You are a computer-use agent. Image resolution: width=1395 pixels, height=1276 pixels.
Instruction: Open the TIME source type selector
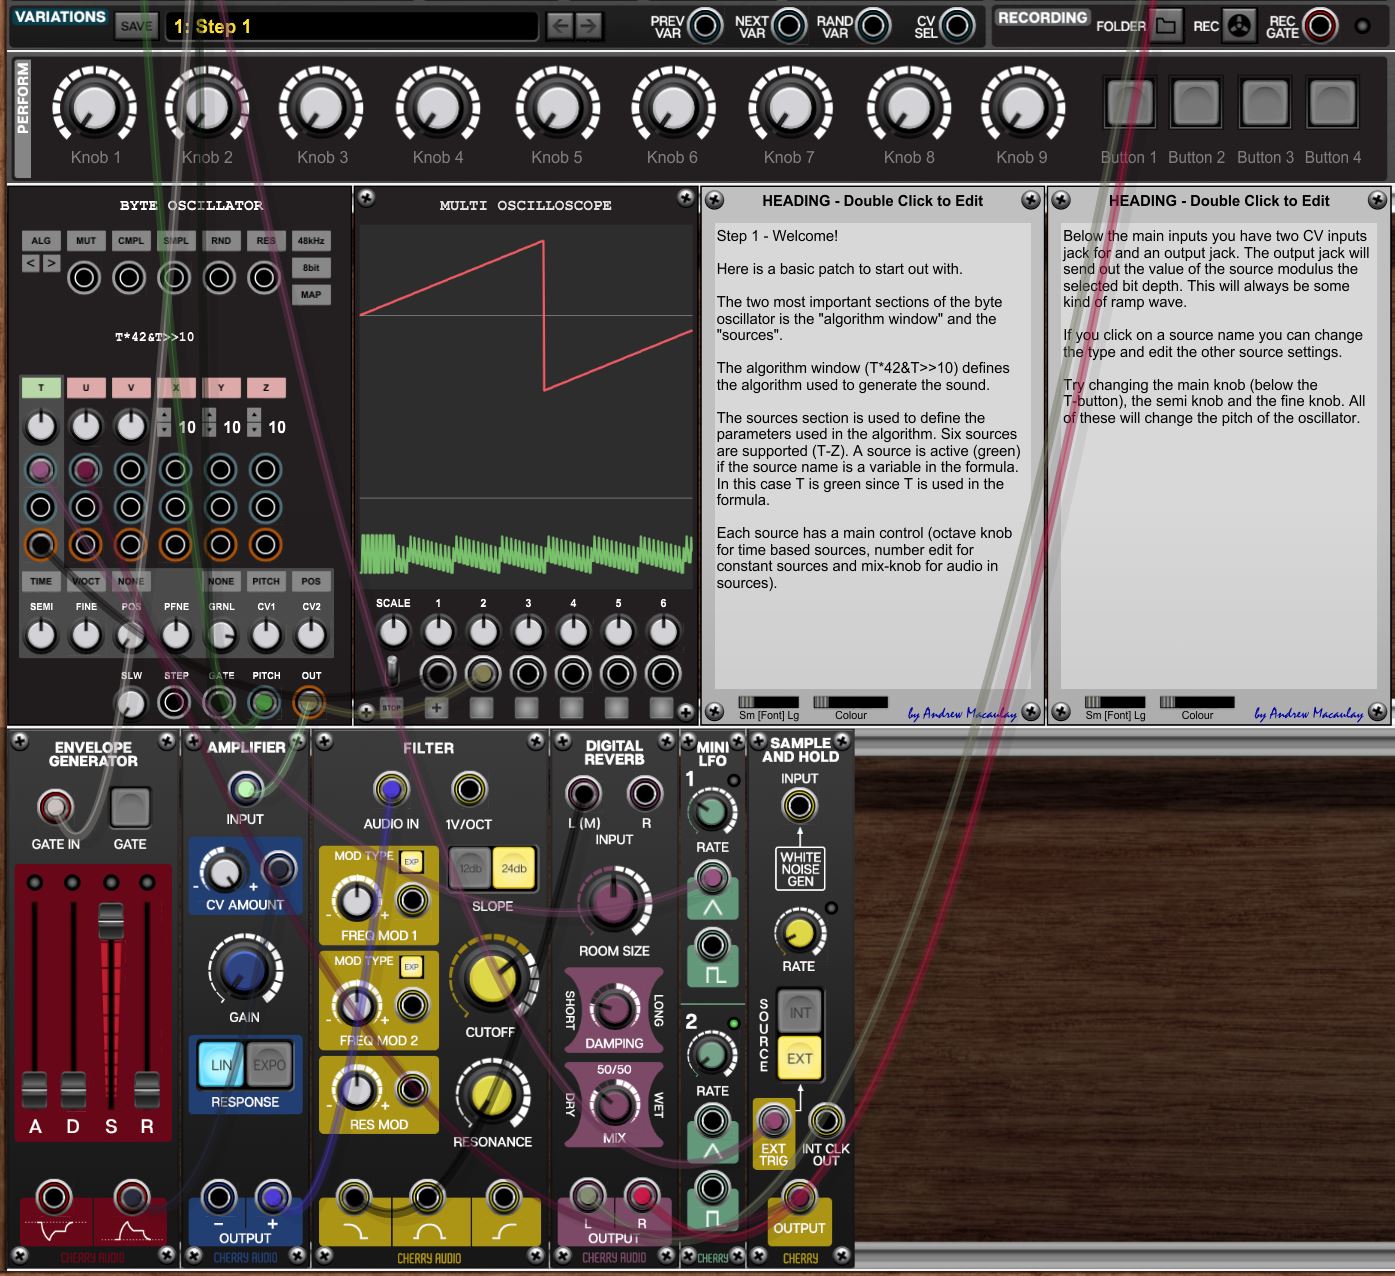(x=41, y=581)
